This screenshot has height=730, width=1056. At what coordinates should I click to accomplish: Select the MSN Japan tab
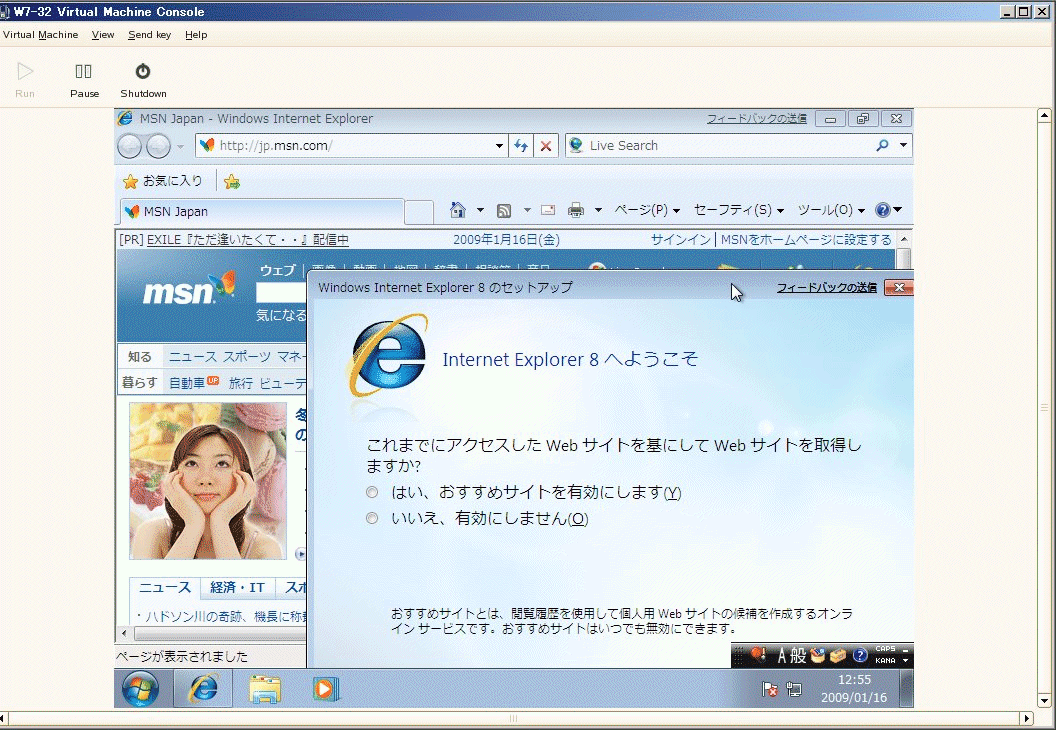(x=262, y=211)
